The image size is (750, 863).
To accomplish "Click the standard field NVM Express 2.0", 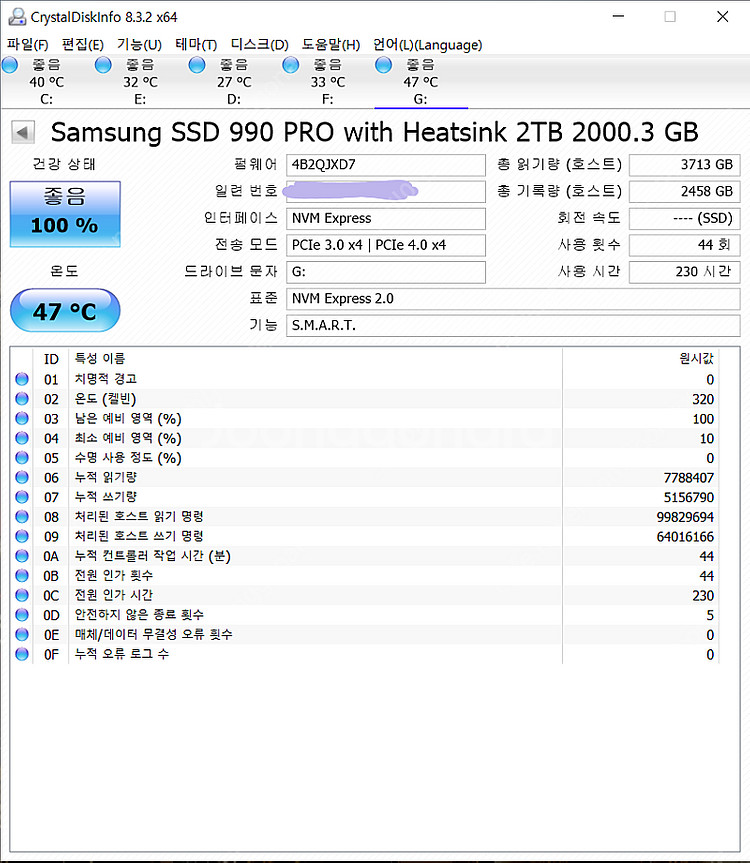I will point(513,299).
